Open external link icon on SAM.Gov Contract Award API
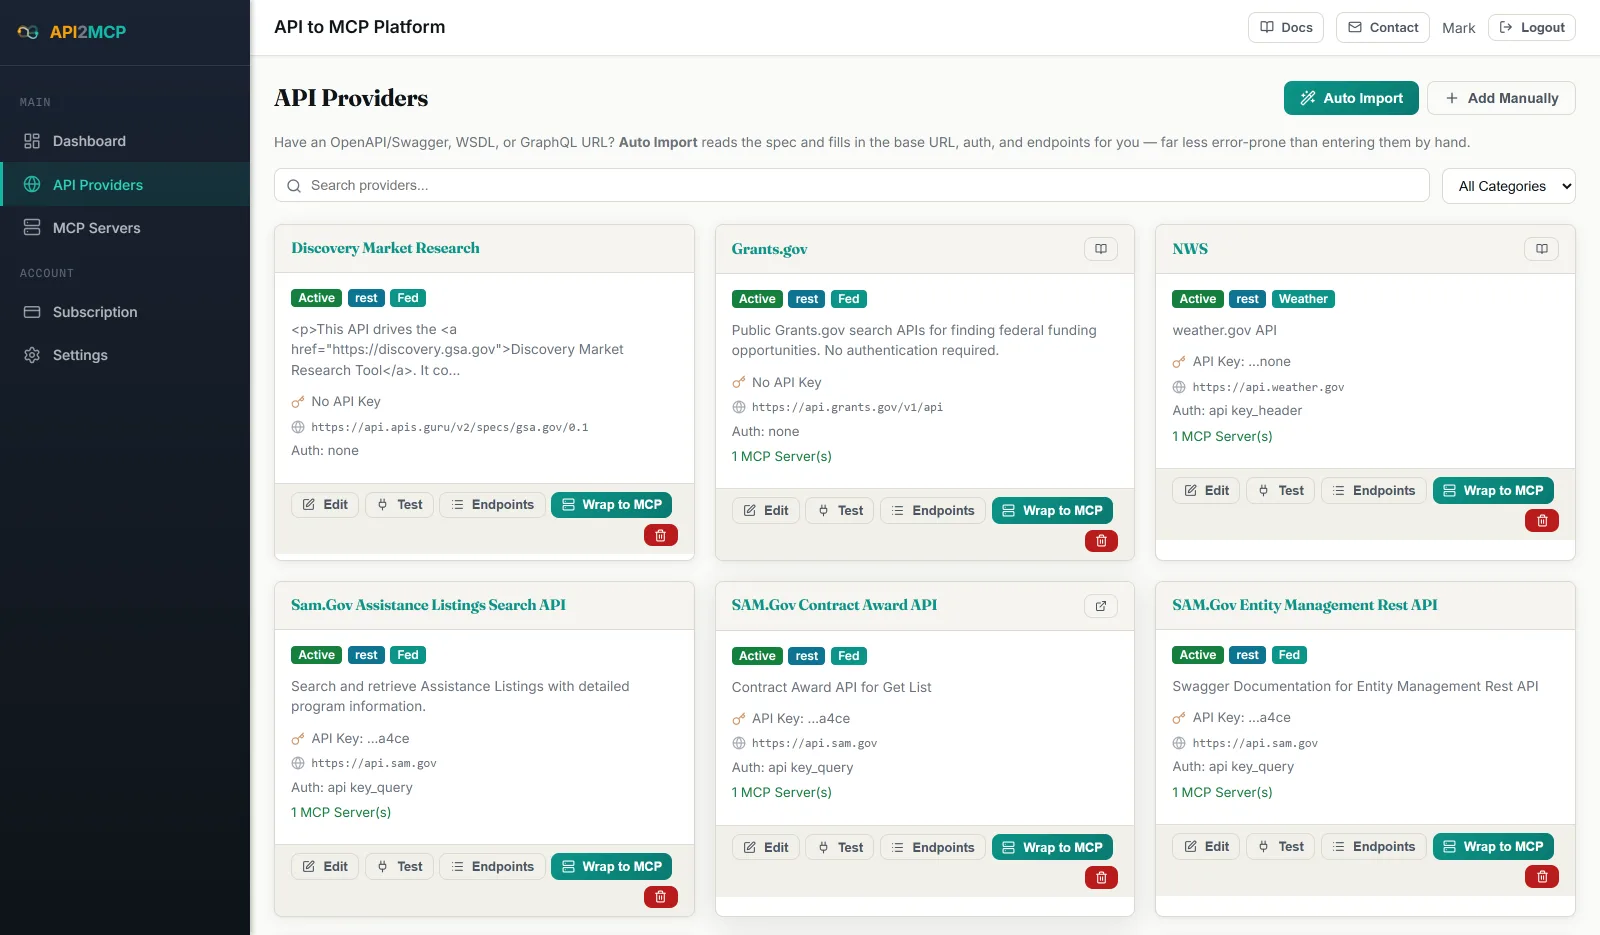This screenshot has width=1600, height=935. point(1101,606)
